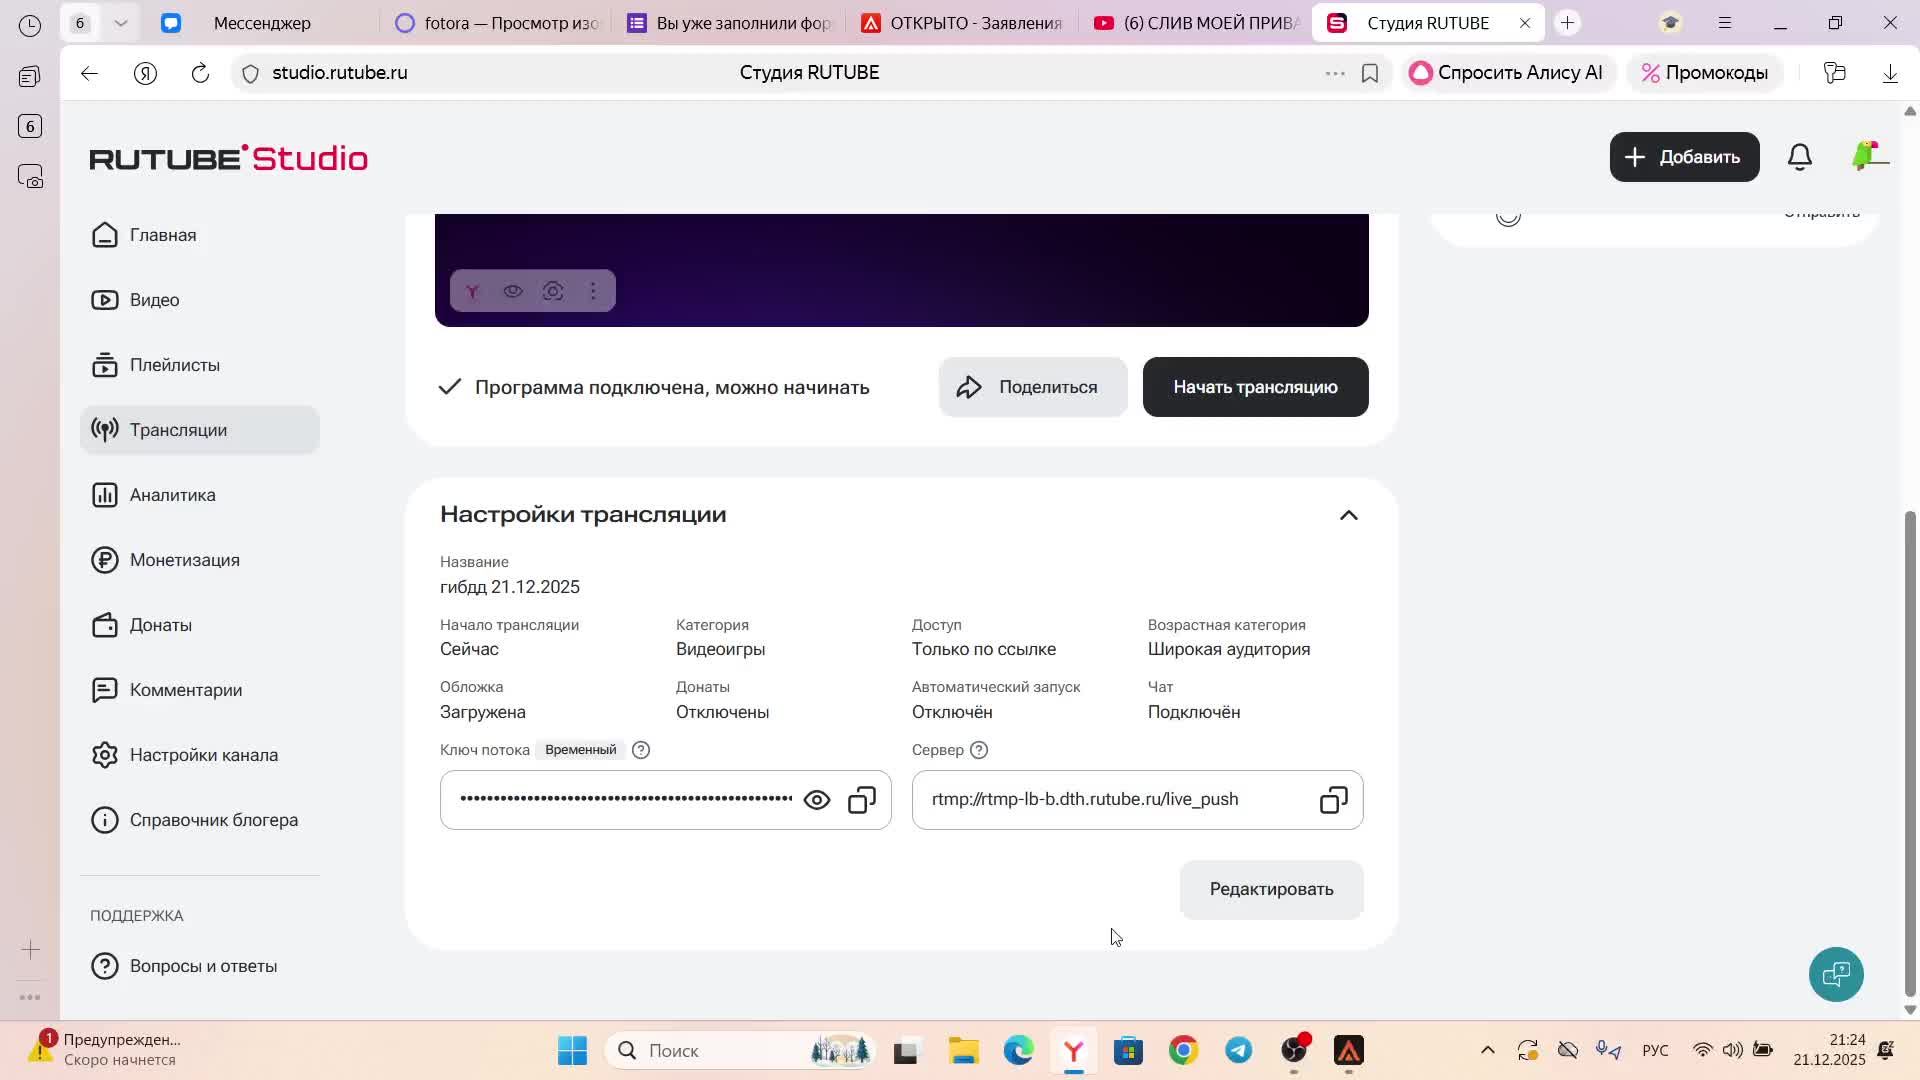Open three-dot menu on video preview
Viewport: 1920px width, 1080px height.
(593, 291)
